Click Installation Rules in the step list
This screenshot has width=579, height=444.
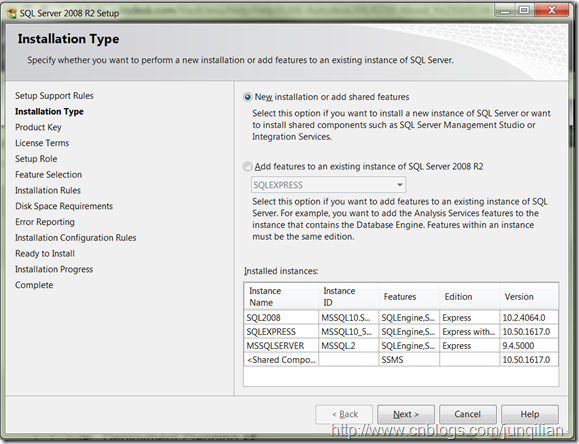click(48, 191)
